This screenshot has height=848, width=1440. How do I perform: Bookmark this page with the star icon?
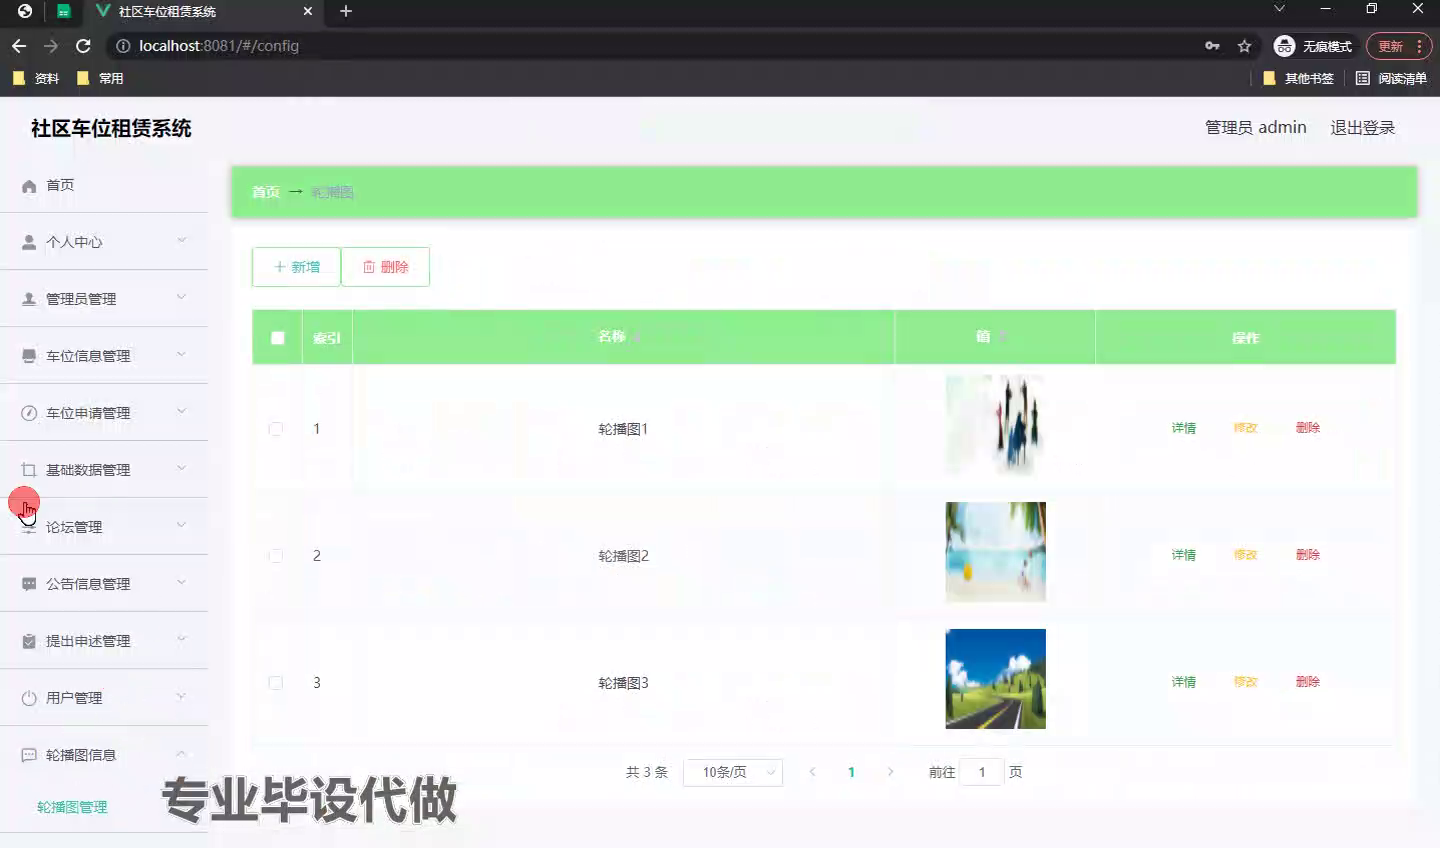[x=1244, y=46]
